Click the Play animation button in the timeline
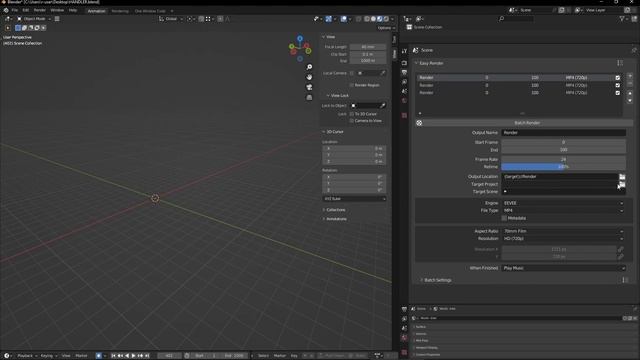Screen dimensions: 640x360 click(133, 356)
